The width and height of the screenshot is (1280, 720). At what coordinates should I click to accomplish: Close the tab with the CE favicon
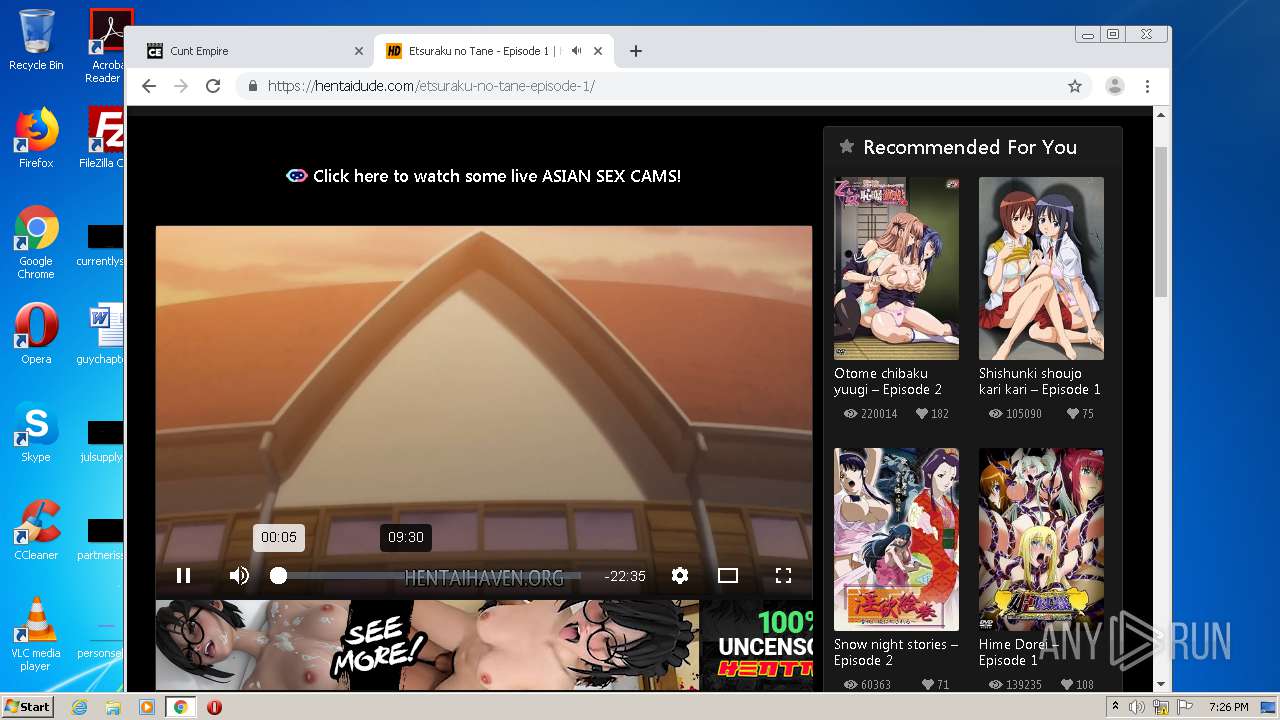(x=359, y=51)
